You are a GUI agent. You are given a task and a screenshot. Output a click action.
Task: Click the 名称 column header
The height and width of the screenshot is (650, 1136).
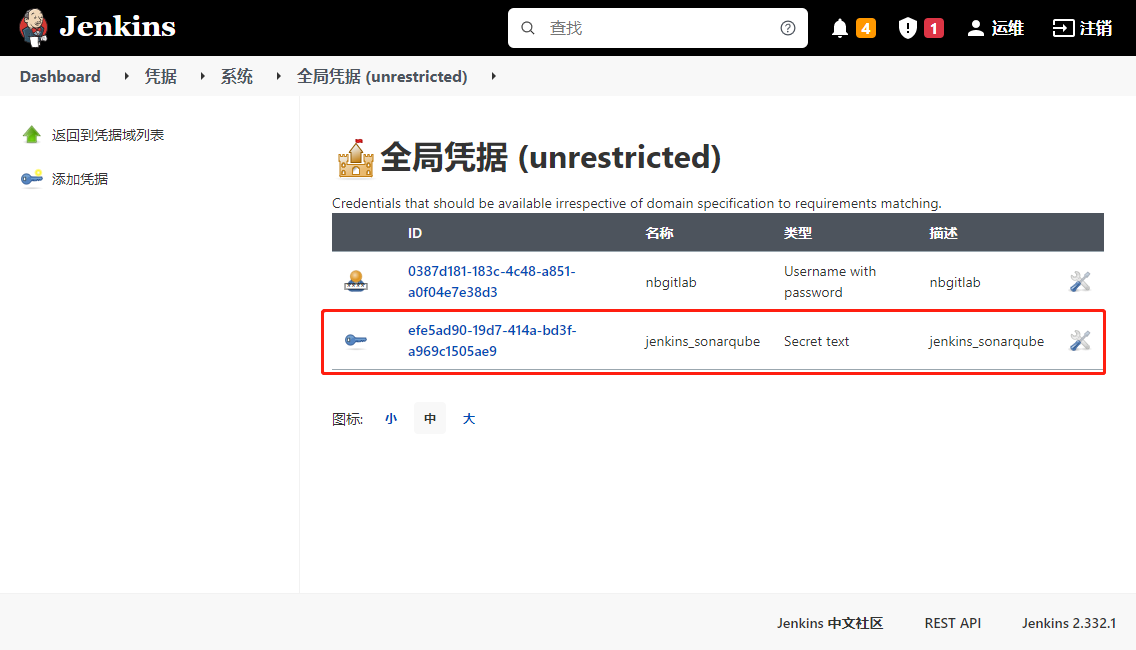point(659,233)
